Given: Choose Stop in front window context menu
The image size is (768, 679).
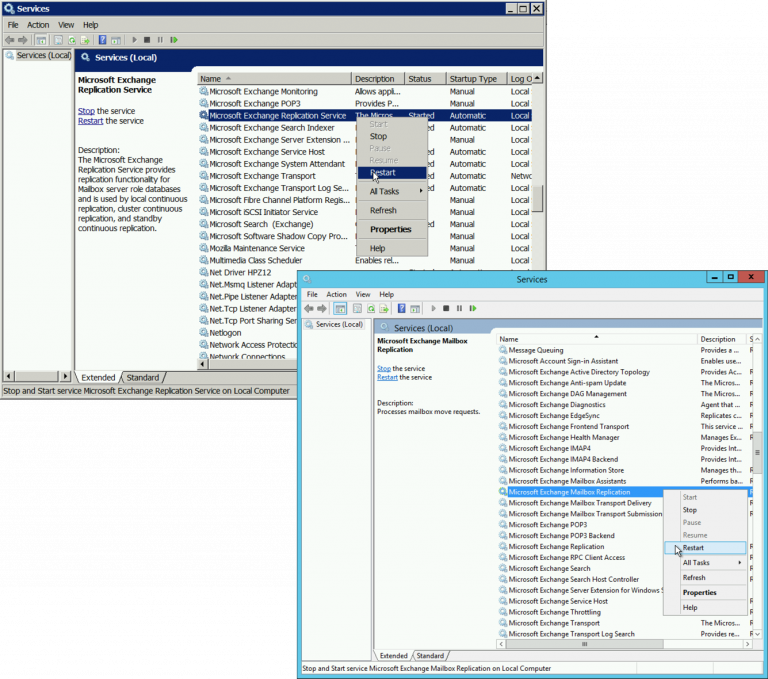Looking at the screenshot, I should (x=705, y=510).
